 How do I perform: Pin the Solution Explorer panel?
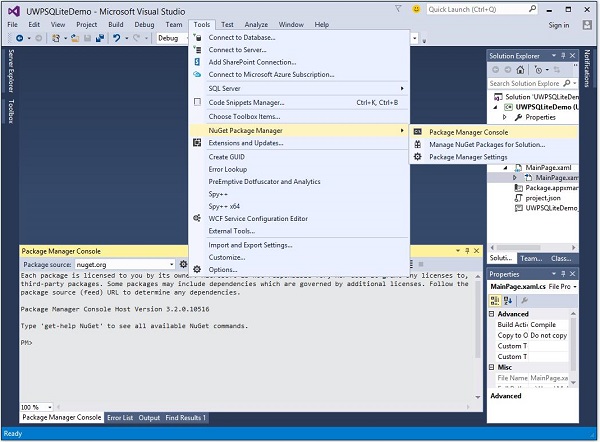click(x=562, y=55)
